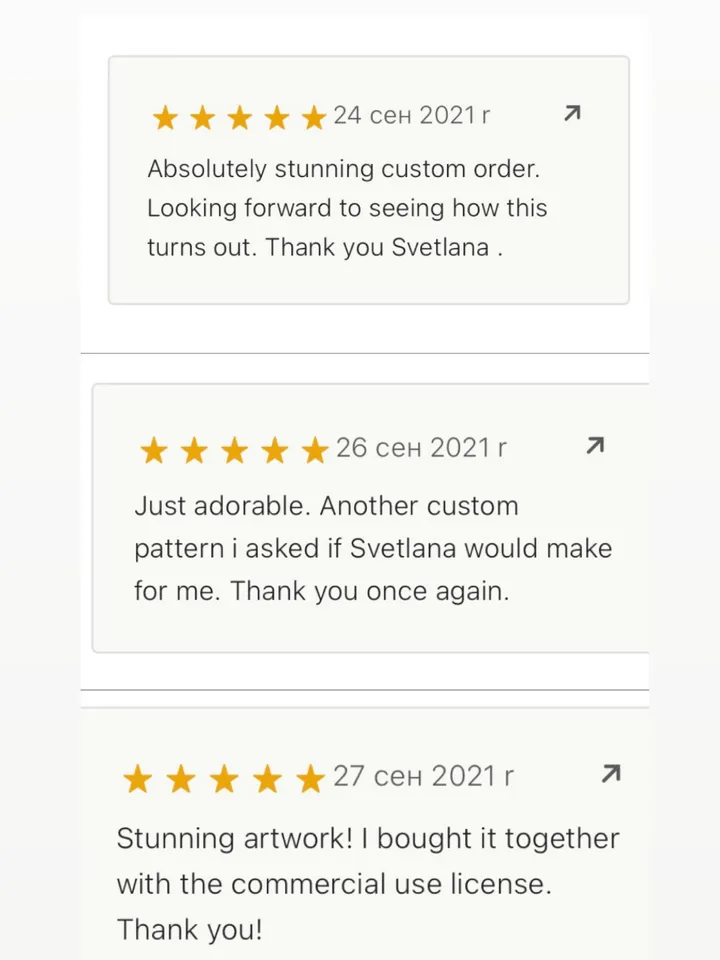720x960 pixels.
Task: Click first star of the 27 сен review
Action: point(137,780)
